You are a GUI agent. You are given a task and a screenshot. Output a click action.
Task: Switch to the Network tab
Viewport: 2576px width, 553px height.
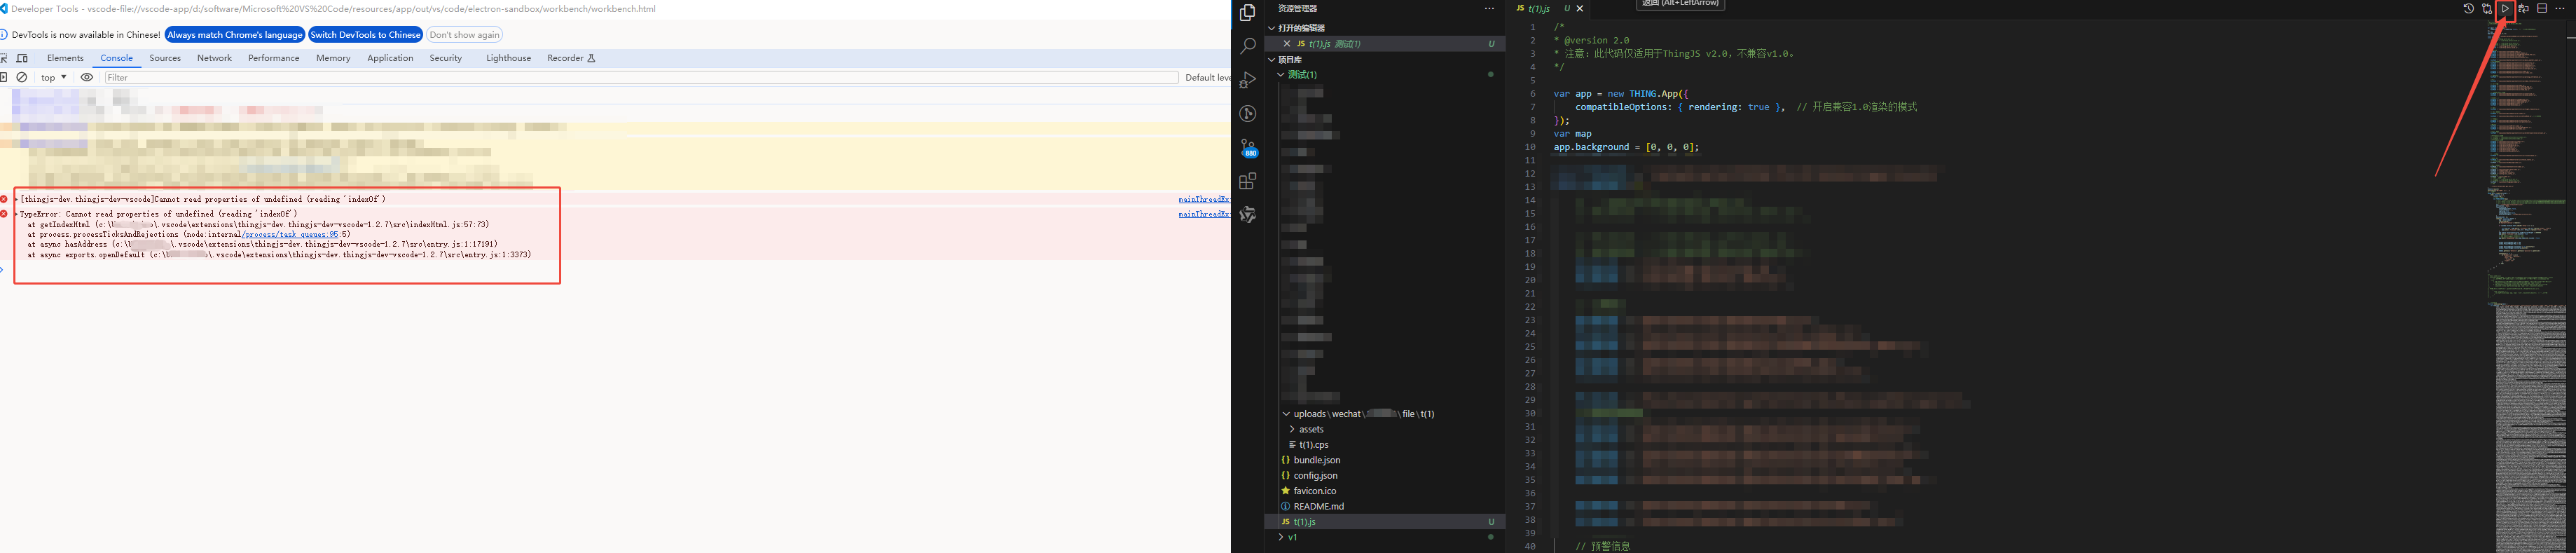214,58
